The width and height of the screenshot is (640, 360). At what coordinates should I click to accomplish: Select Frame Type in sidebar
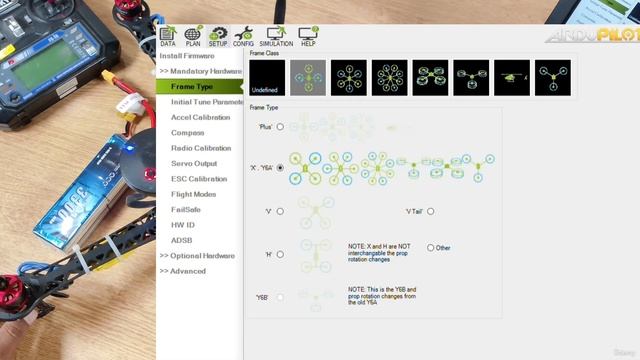point(200,87)
